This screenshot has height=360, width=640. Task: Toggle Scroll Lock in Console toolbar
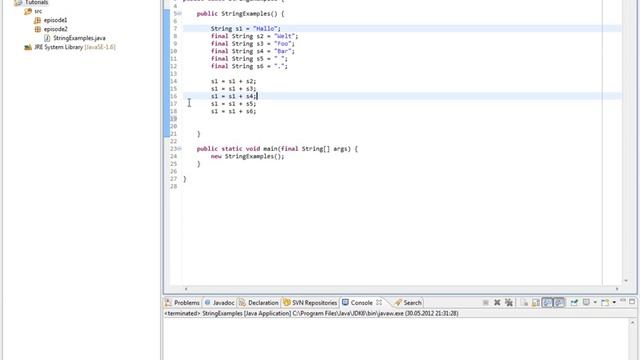click(536, 302)
